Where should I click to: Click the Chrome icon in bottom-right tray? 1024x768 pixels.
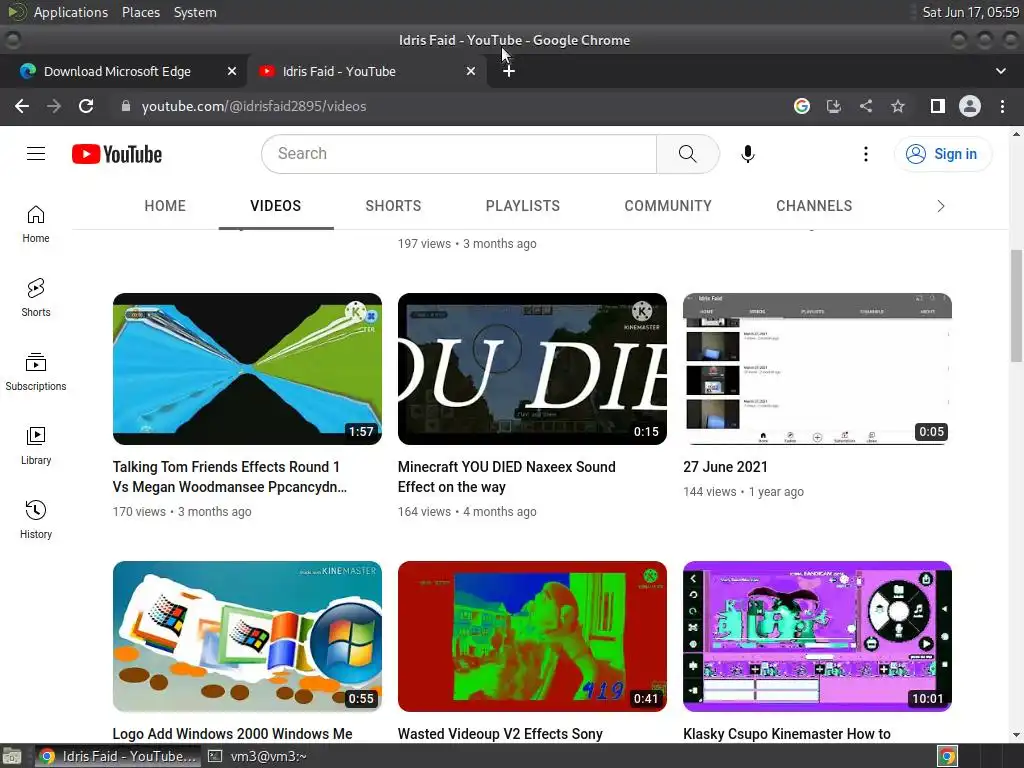tap(947, 756)
